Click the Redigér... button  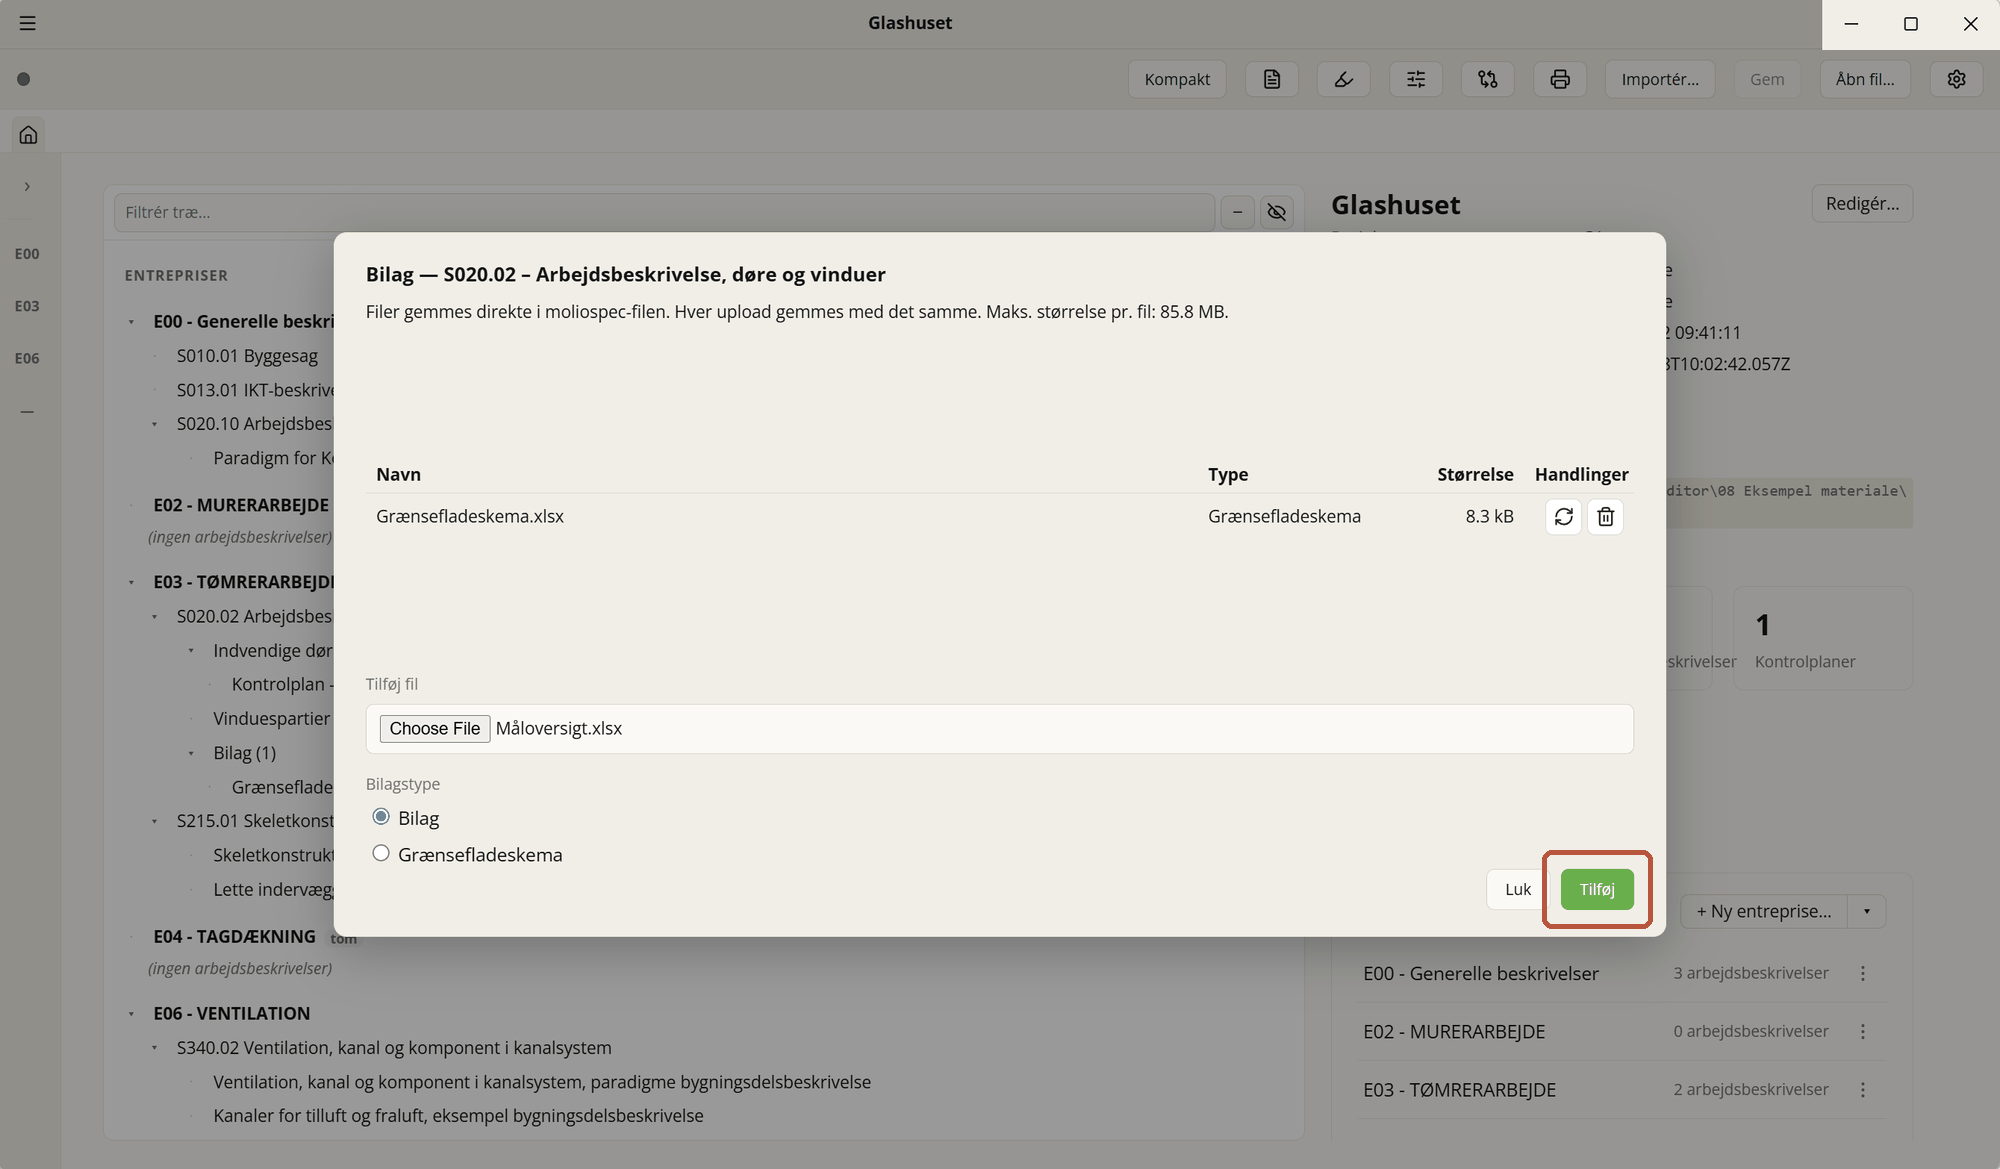pyautogui.click(x=1862, y=203)
